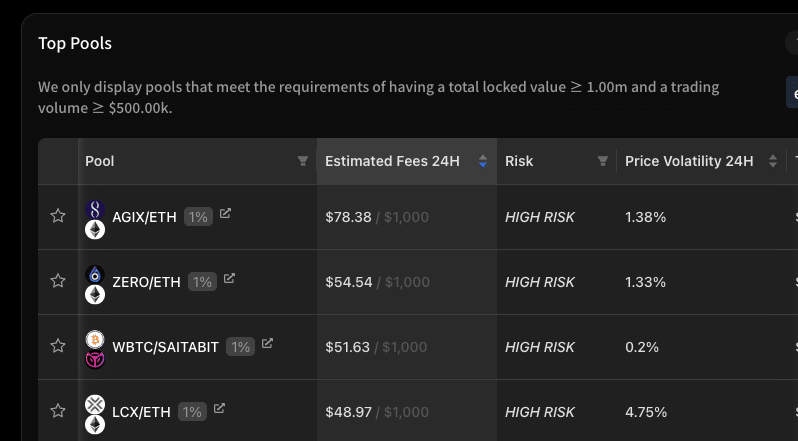Open ZERO/ETH pool in new window

[x=229, y=279]
